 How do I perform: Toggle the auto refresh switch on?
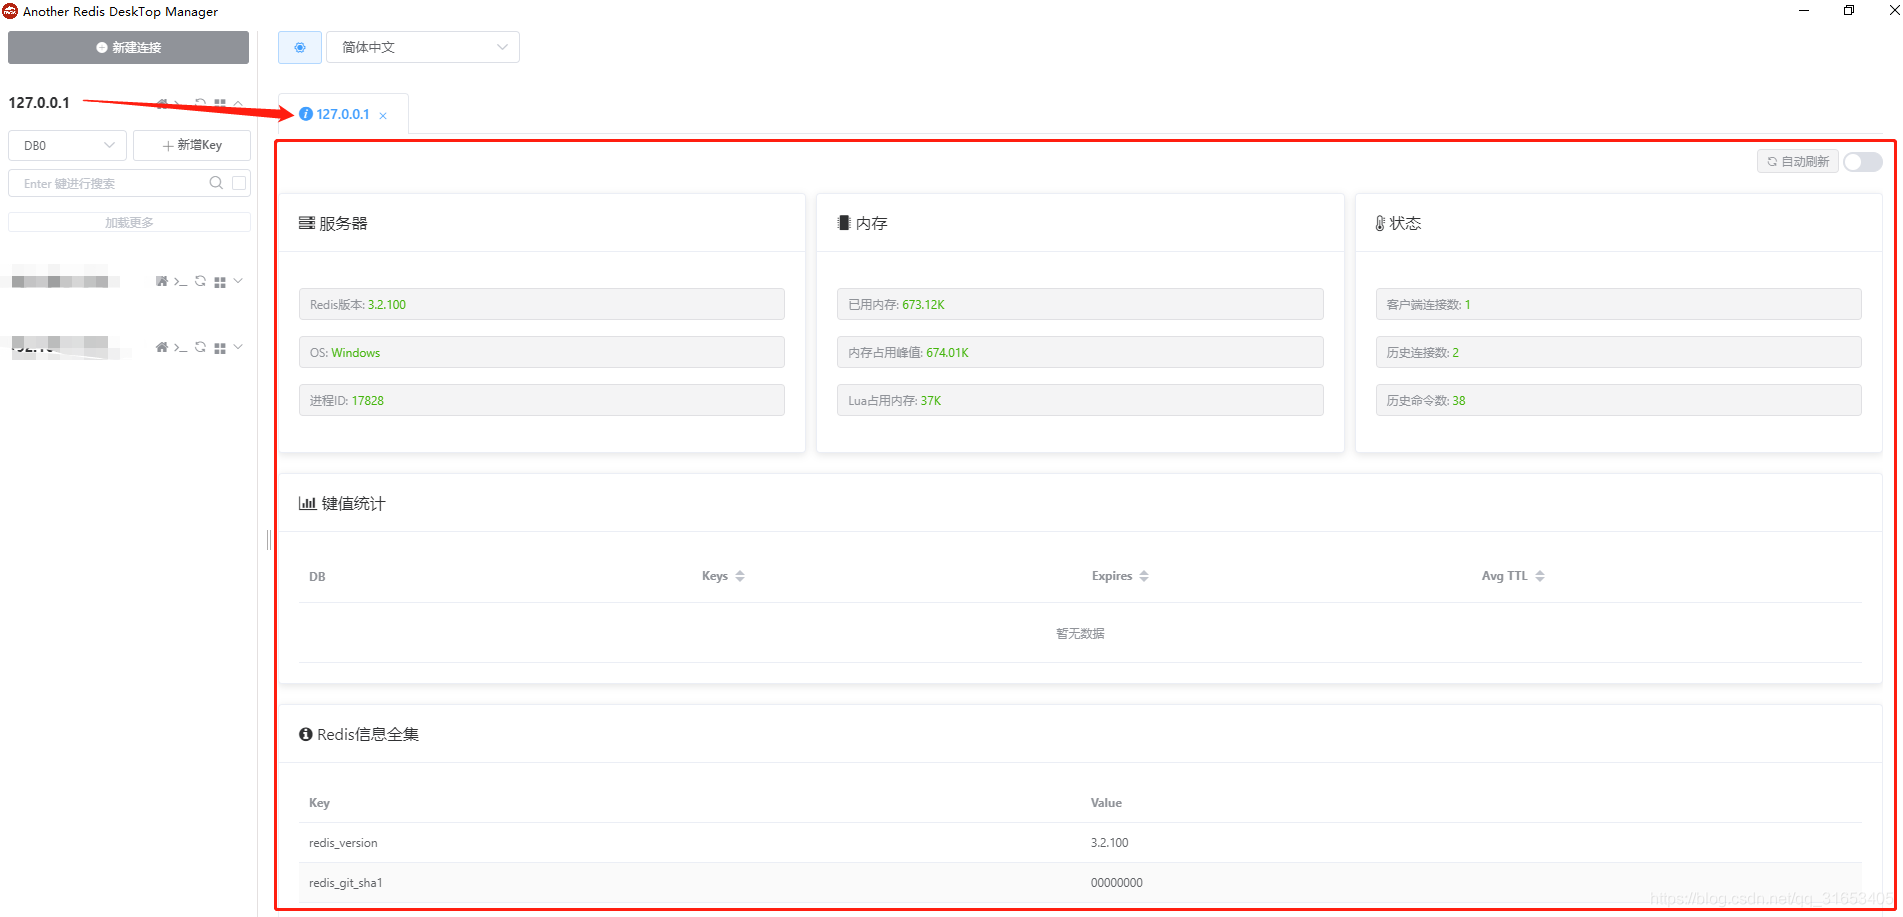pos(1863,162)
